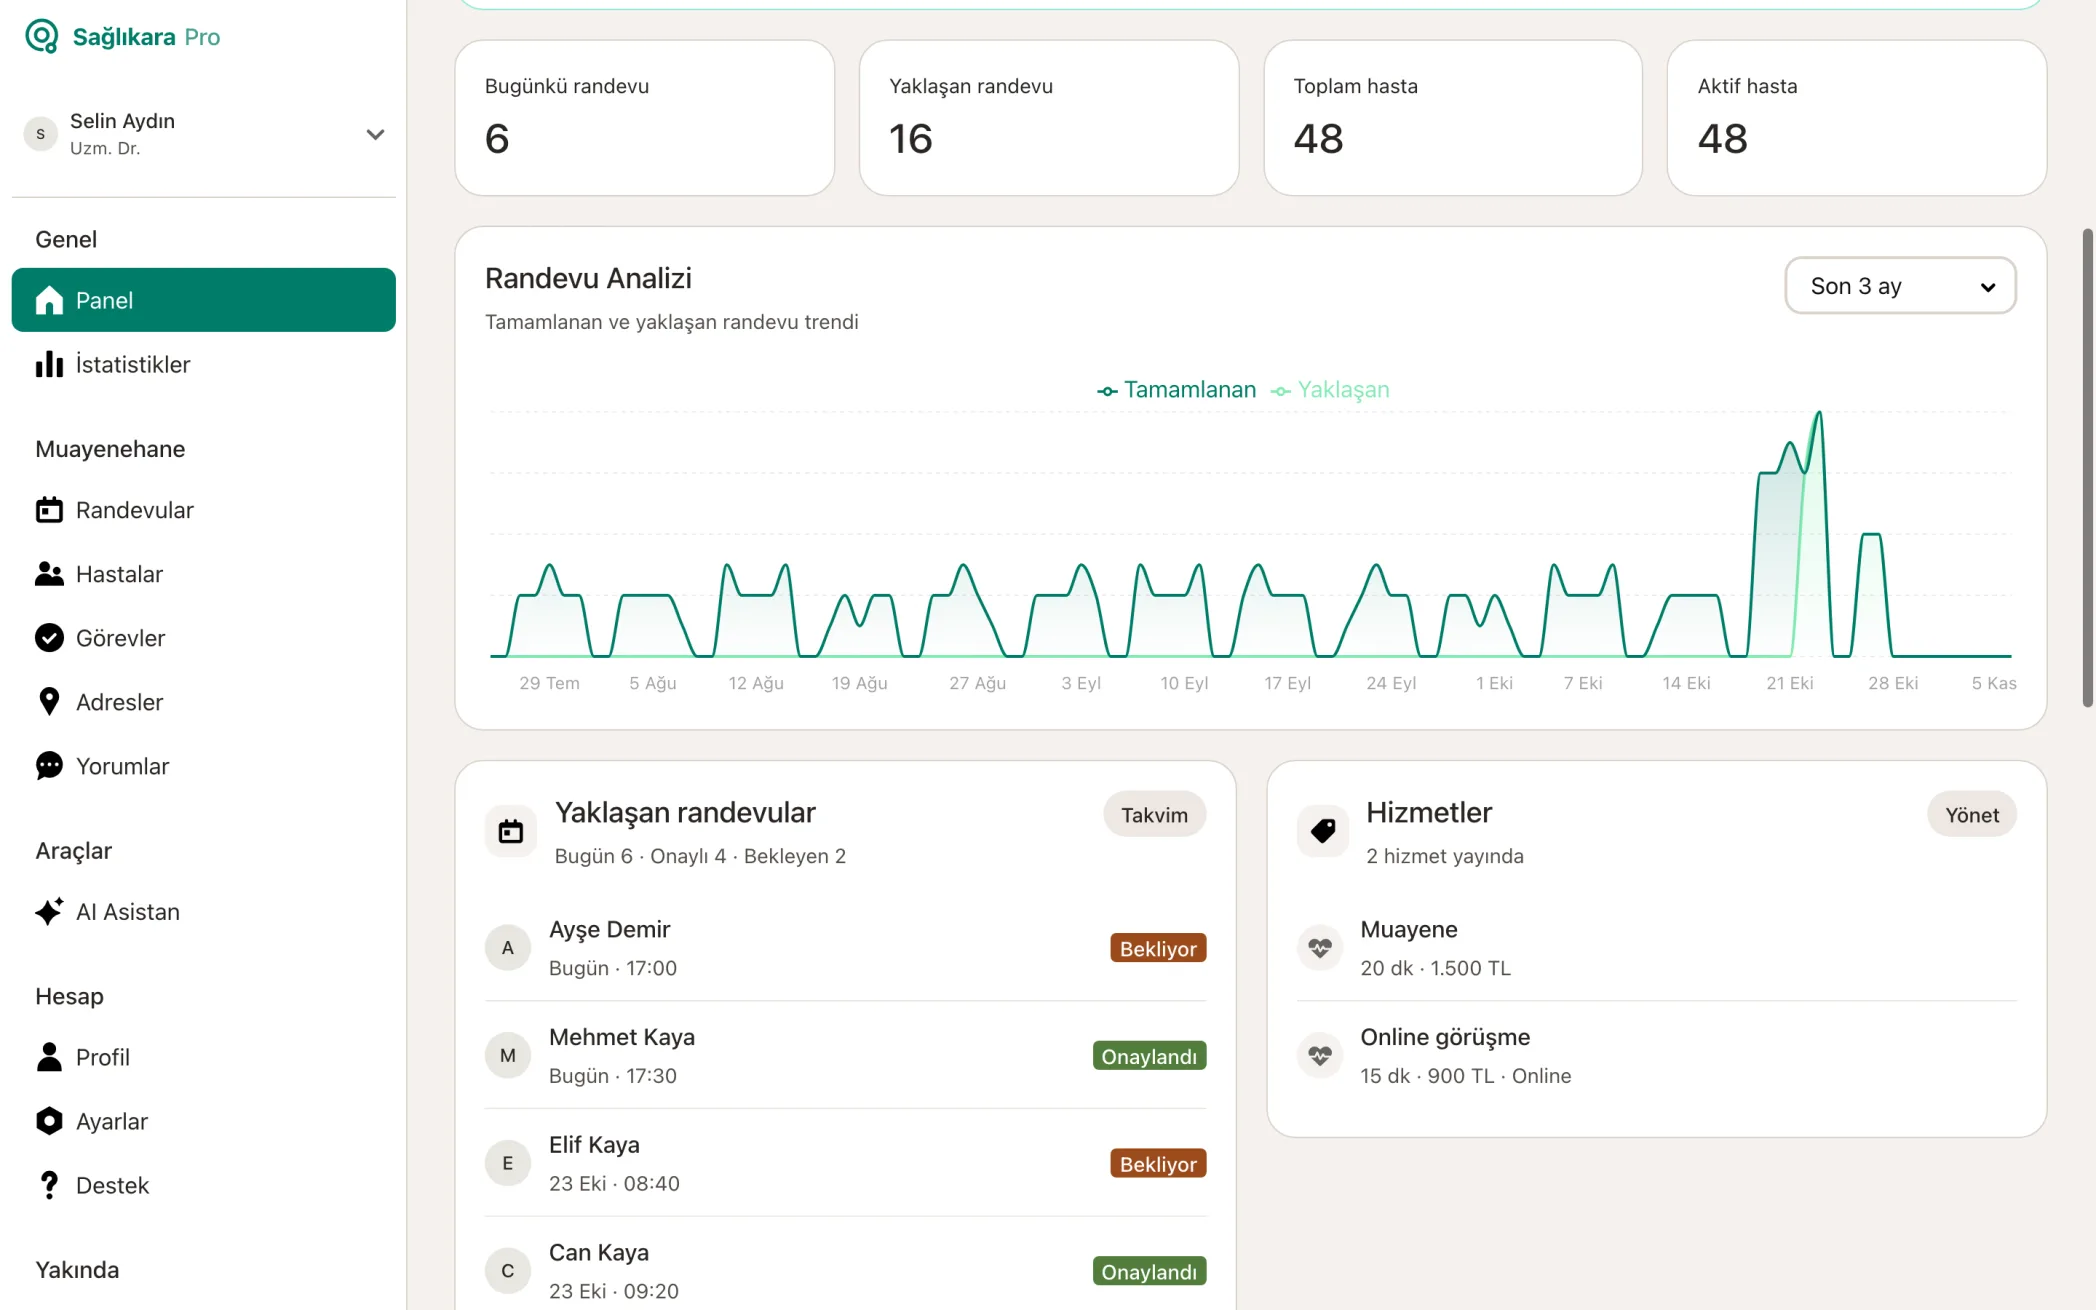Click the Yönet button in Hizmetler

[x=1971, y=815]
